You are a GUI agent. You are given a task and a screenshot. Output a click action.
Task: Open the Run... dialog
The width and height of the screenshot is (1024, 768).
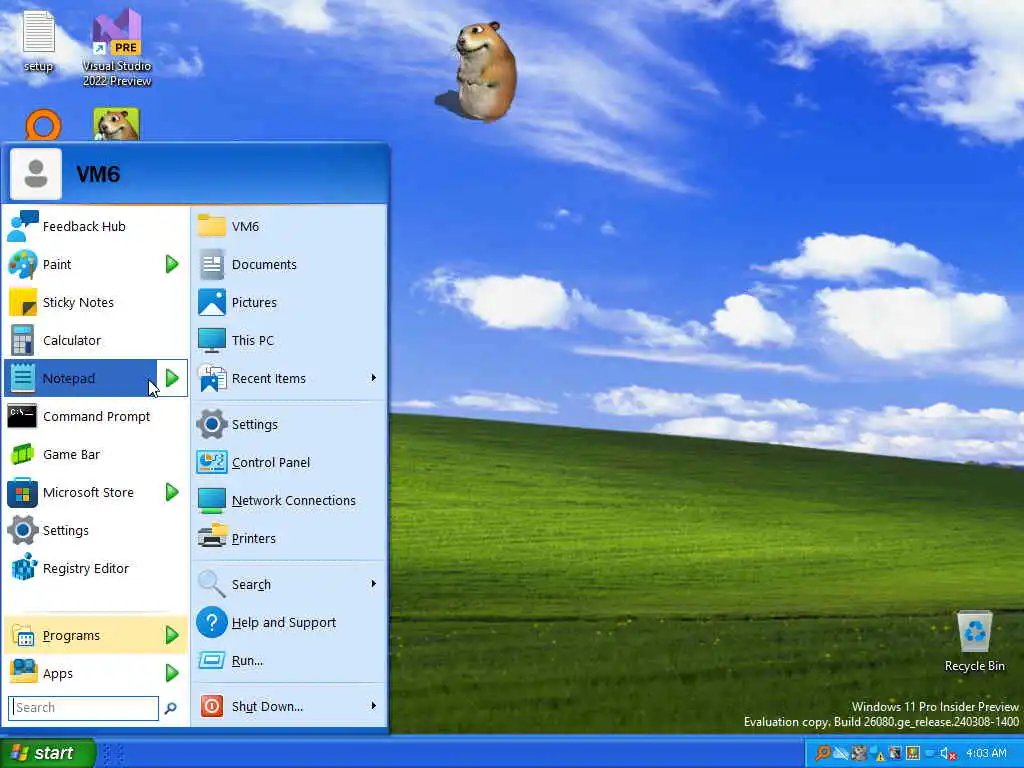(289, 660)
